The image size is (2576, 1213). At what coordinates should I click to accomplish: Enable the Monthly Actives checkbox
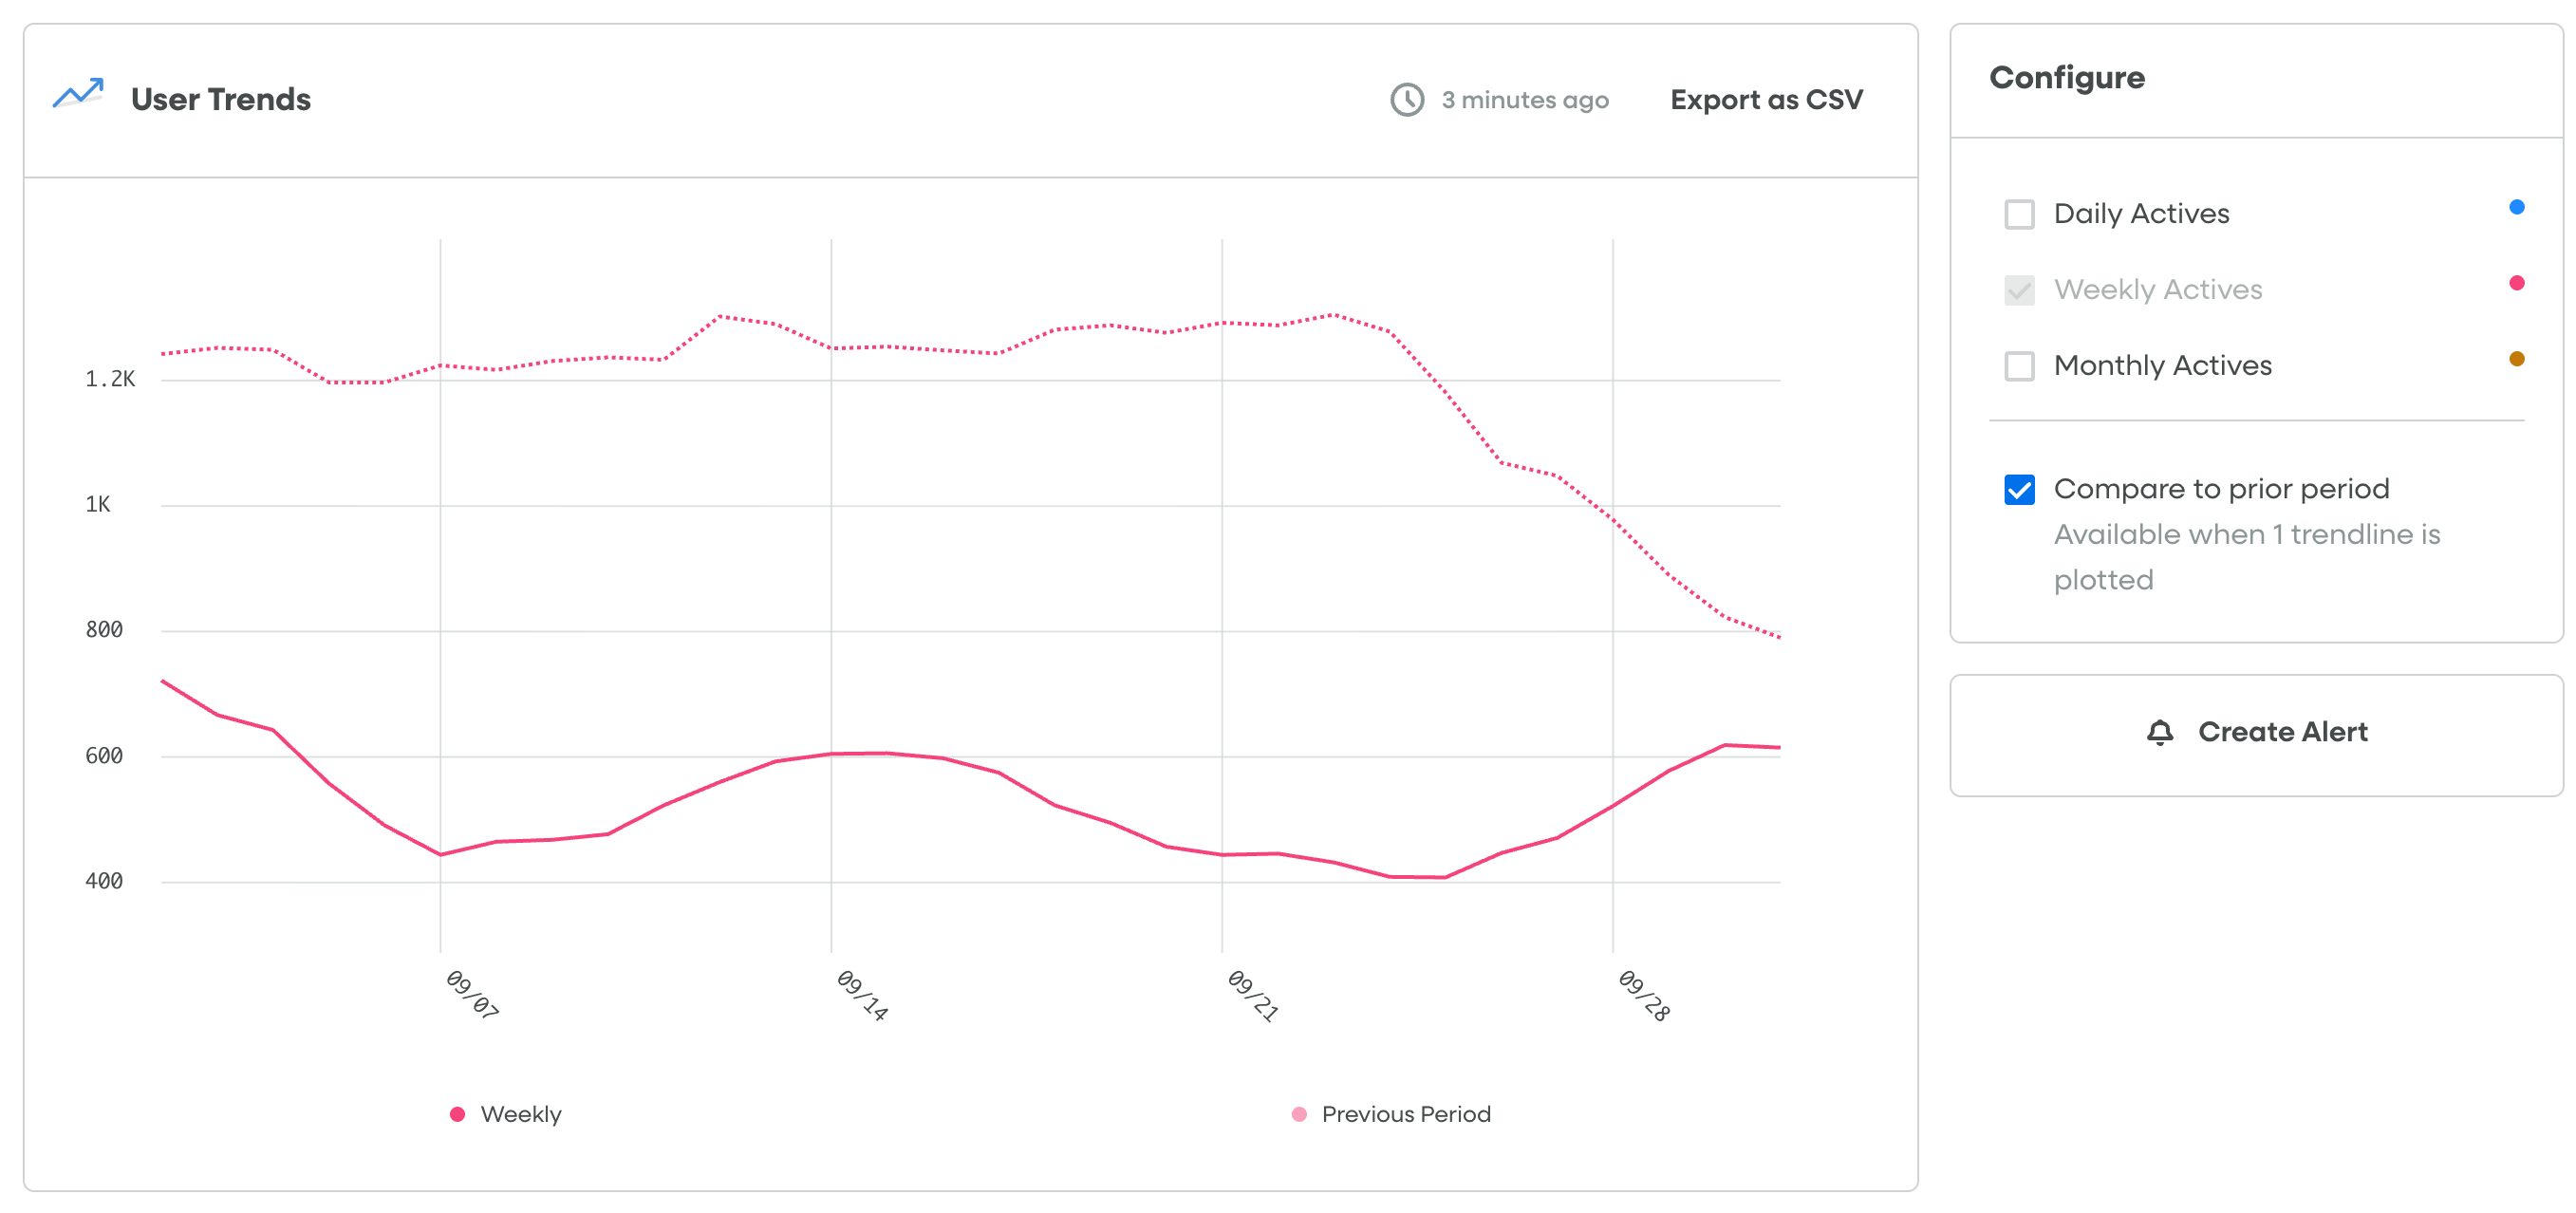(x=2019, y=366)
